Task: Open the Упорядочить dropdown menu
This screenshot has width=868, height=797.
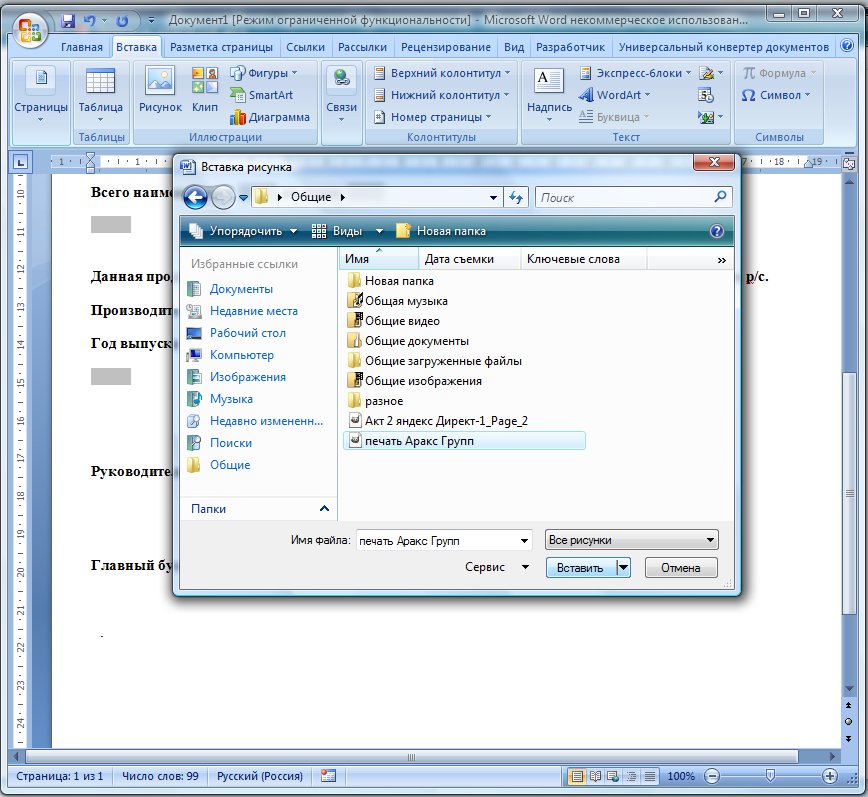Action: (243, 231)
